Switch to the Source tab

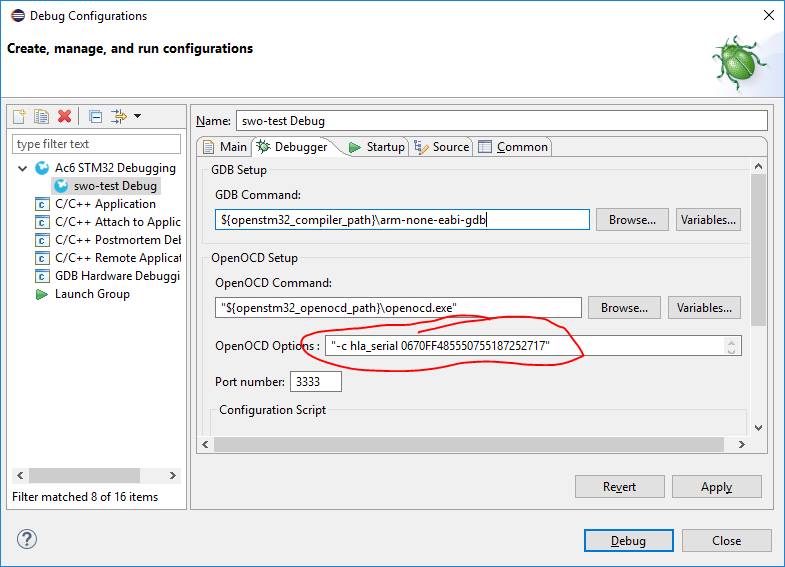pos(442,147)
